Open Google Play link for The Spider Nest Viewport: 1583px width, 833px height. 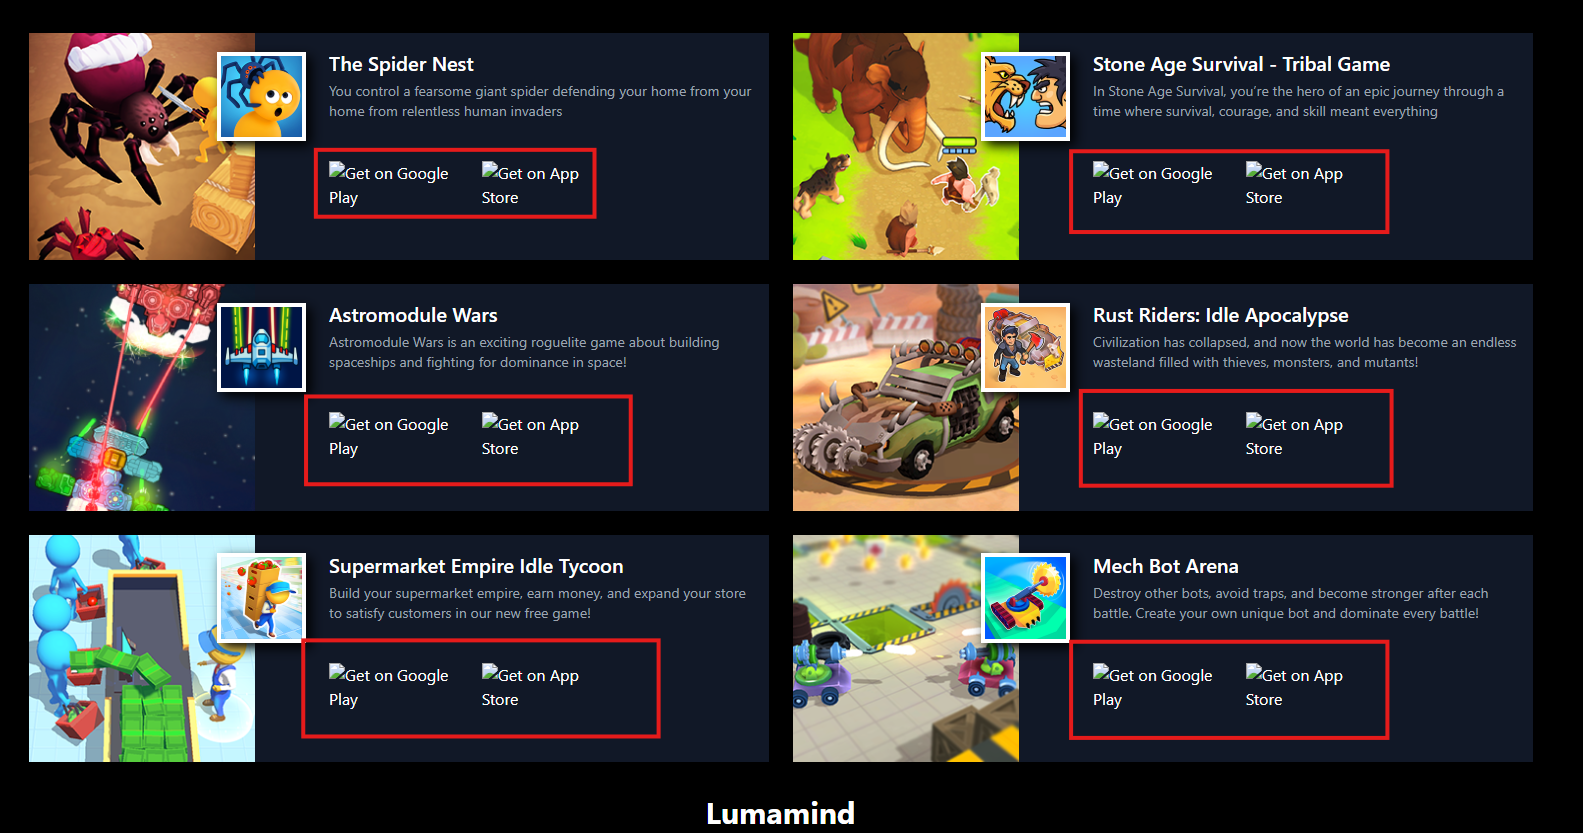click(389, 185)
